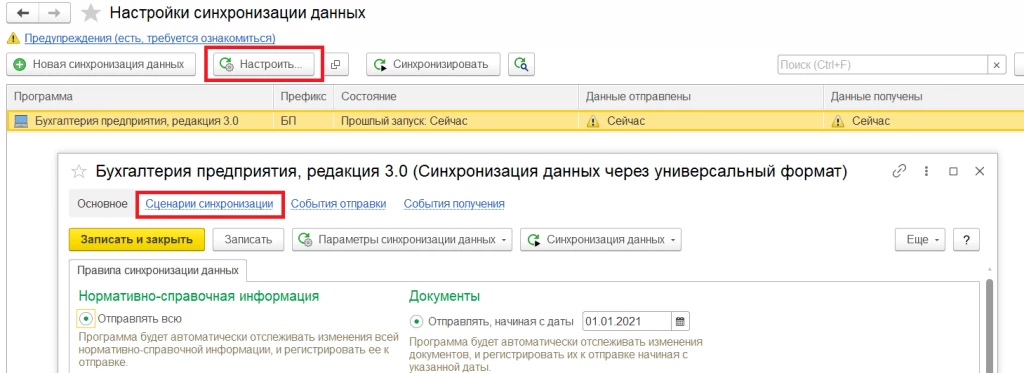Click the Записать button
1024x373 pixels.
point(248,239)
